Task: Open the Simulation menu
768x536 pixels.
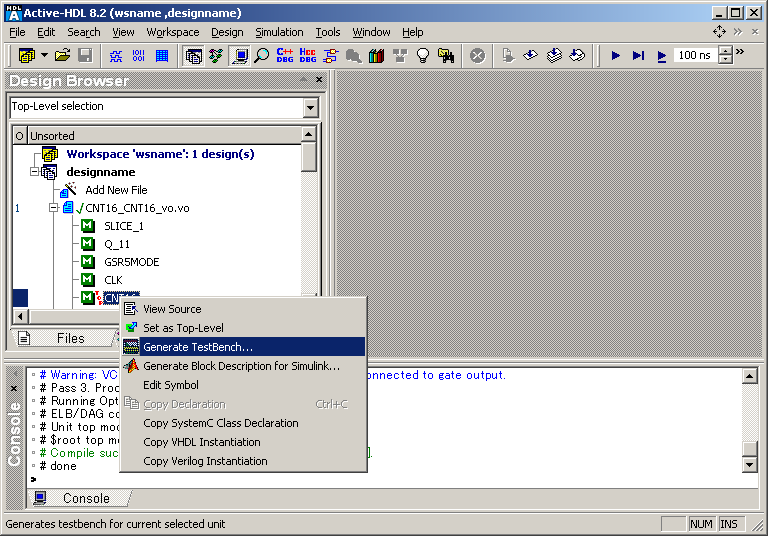Action: [279, 32]
